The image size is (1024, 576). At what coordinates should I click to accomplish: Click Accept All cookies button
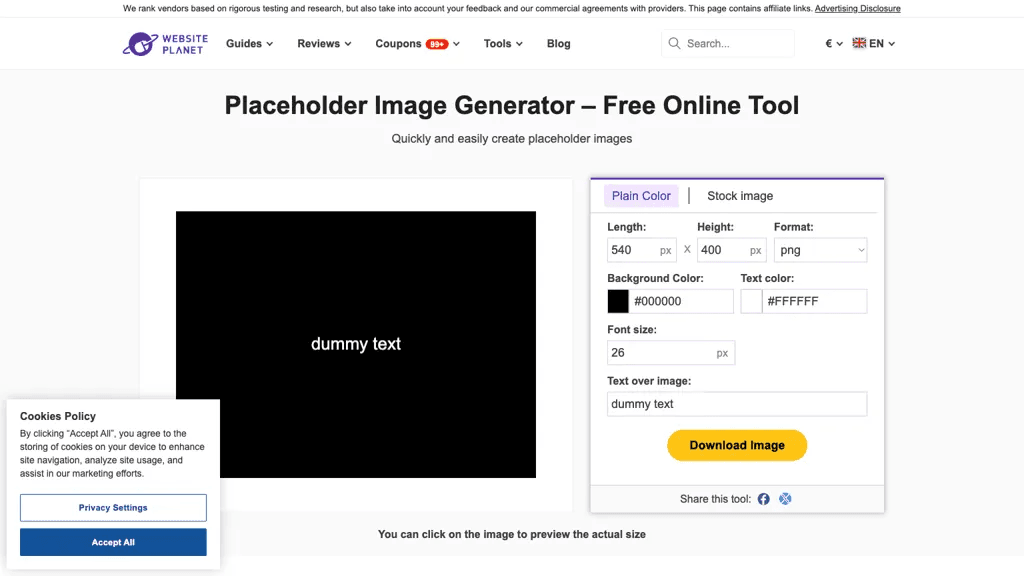pos(113,542)
